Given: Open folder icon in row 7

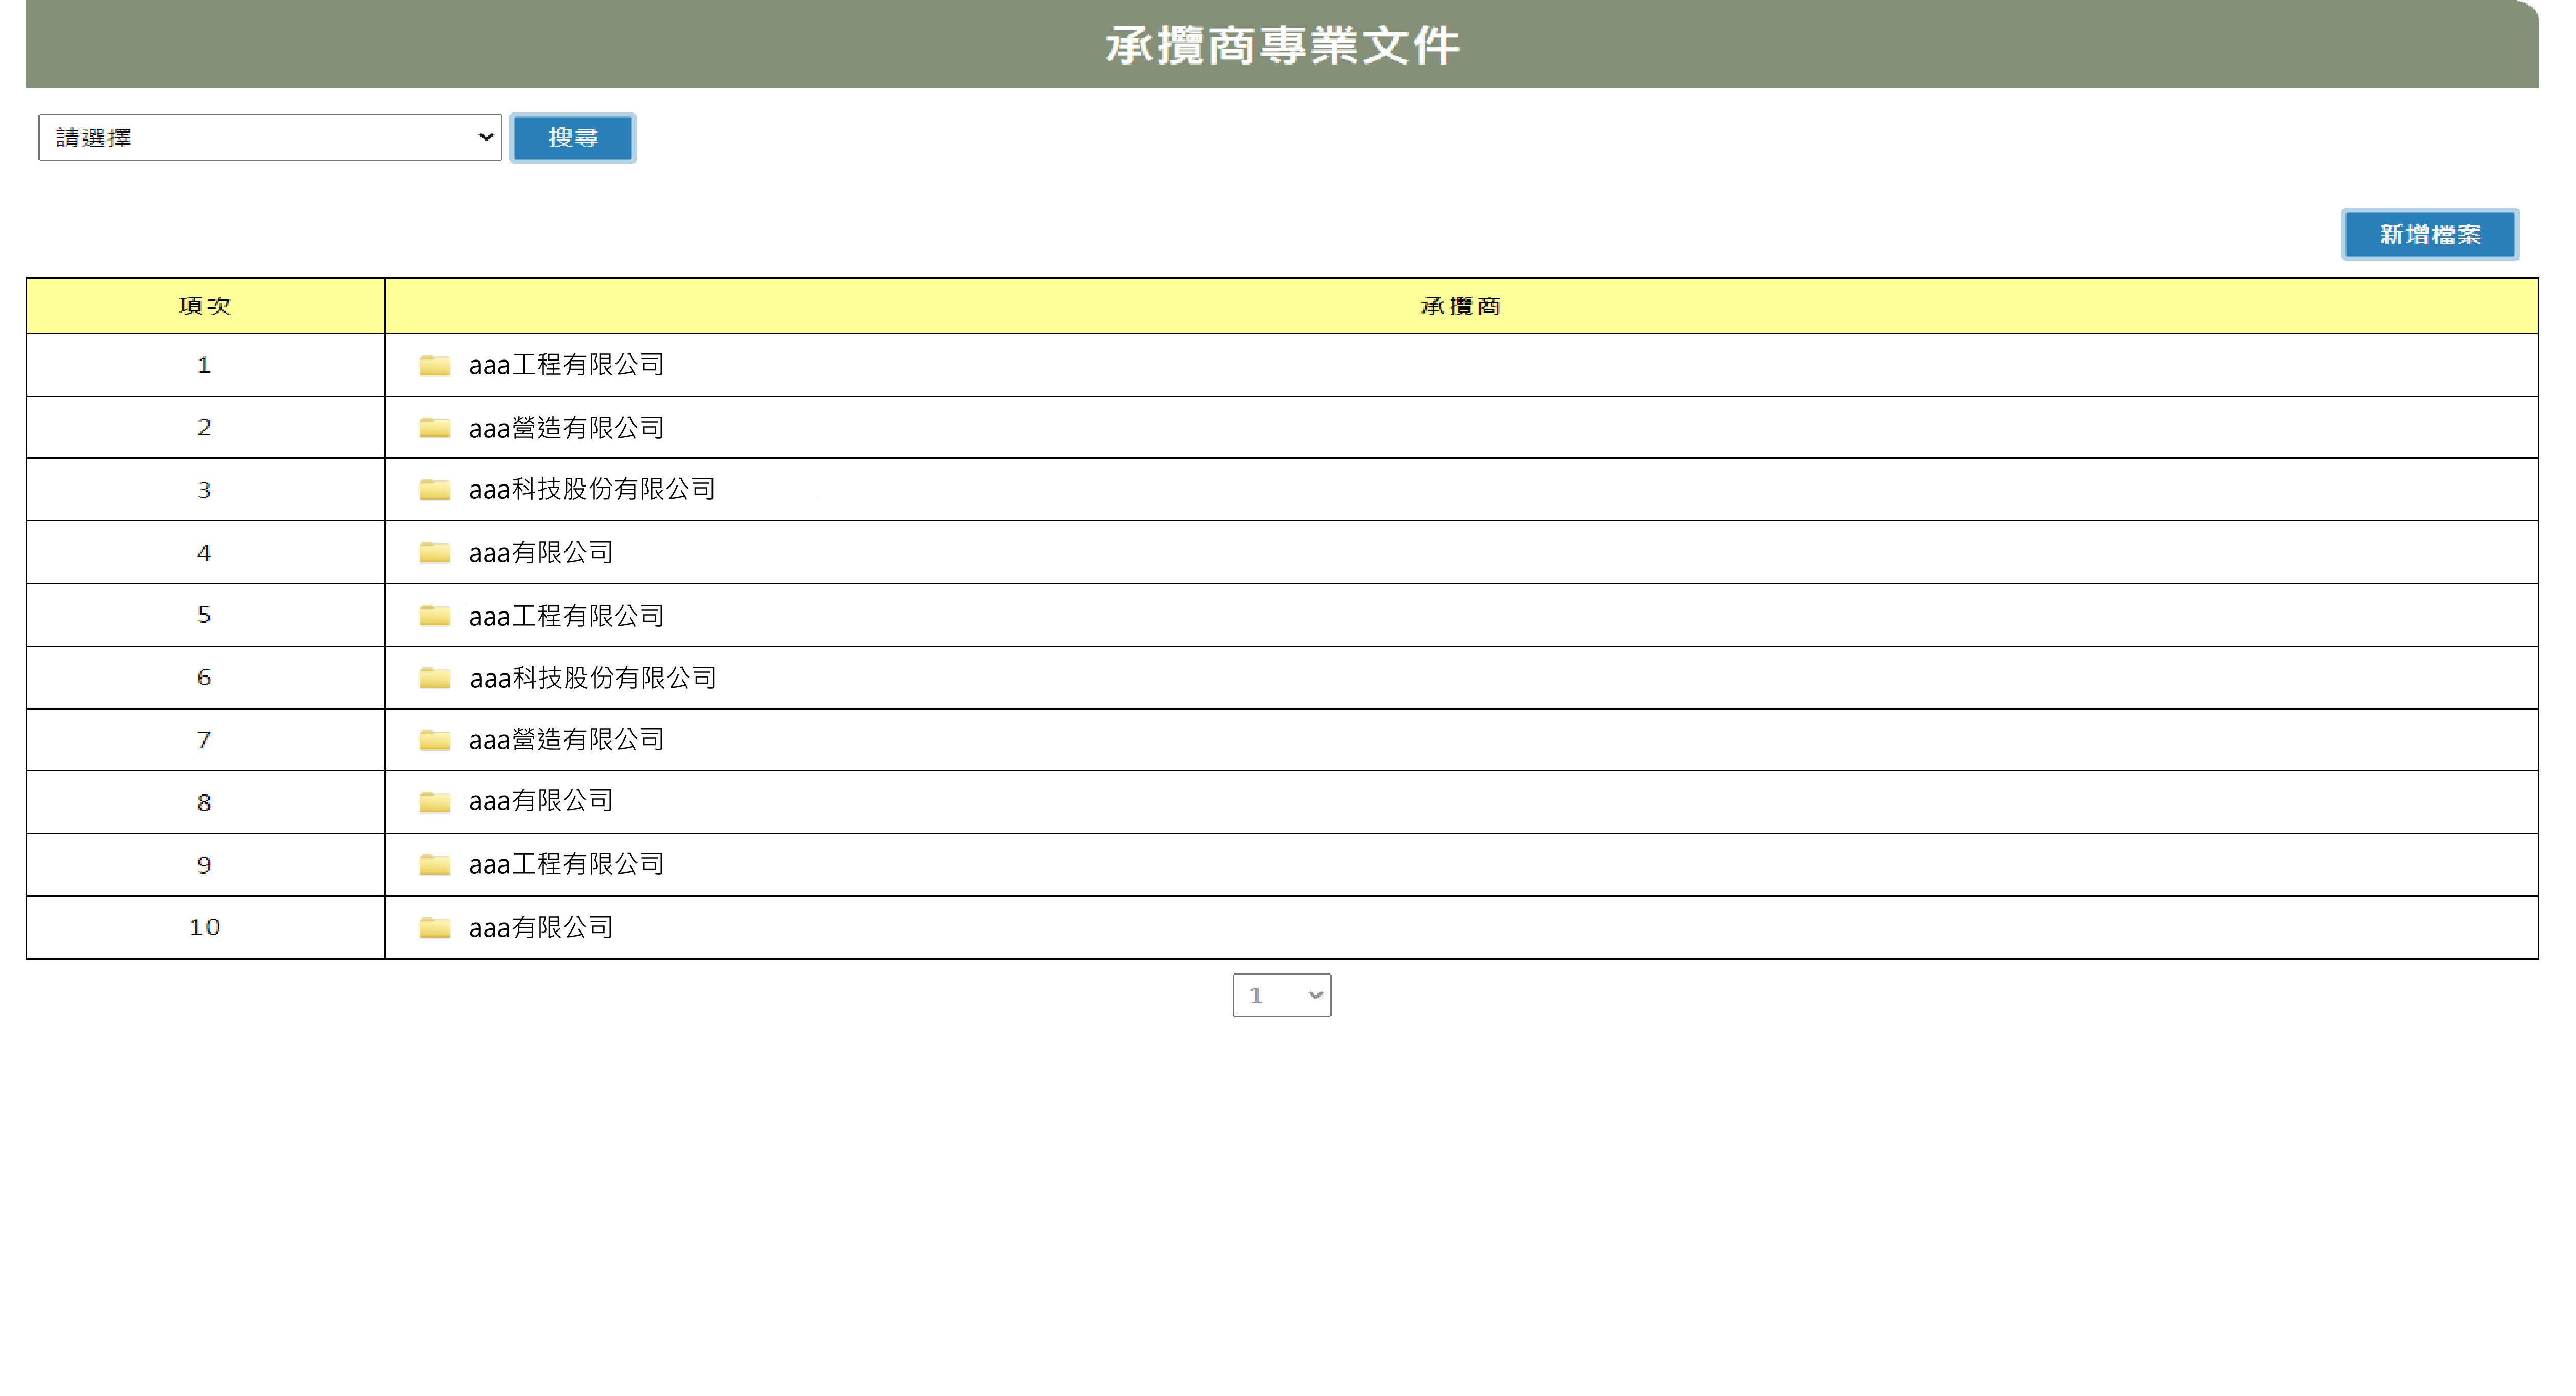Looking at the screenshot, I should point(434,740).
